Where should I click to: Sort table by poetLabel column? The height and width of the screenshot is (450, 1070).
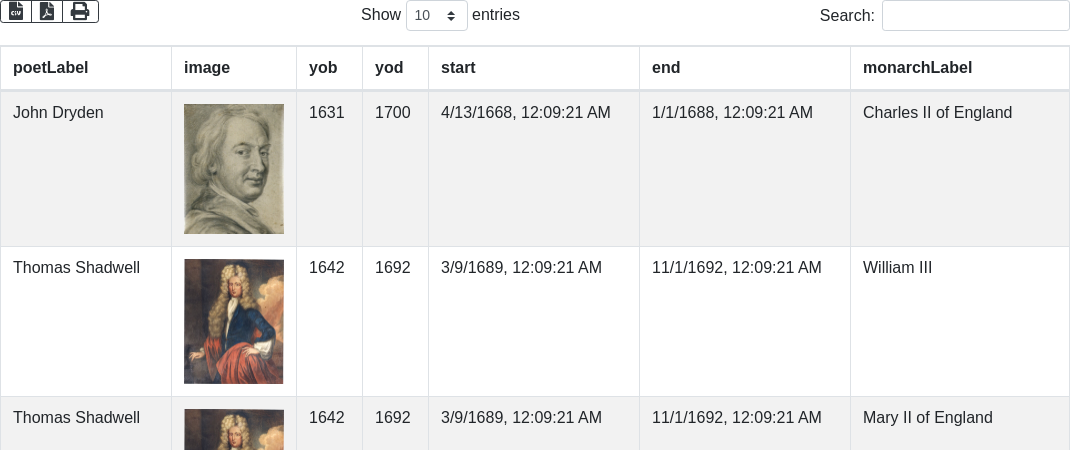click(x=51, y=68)
